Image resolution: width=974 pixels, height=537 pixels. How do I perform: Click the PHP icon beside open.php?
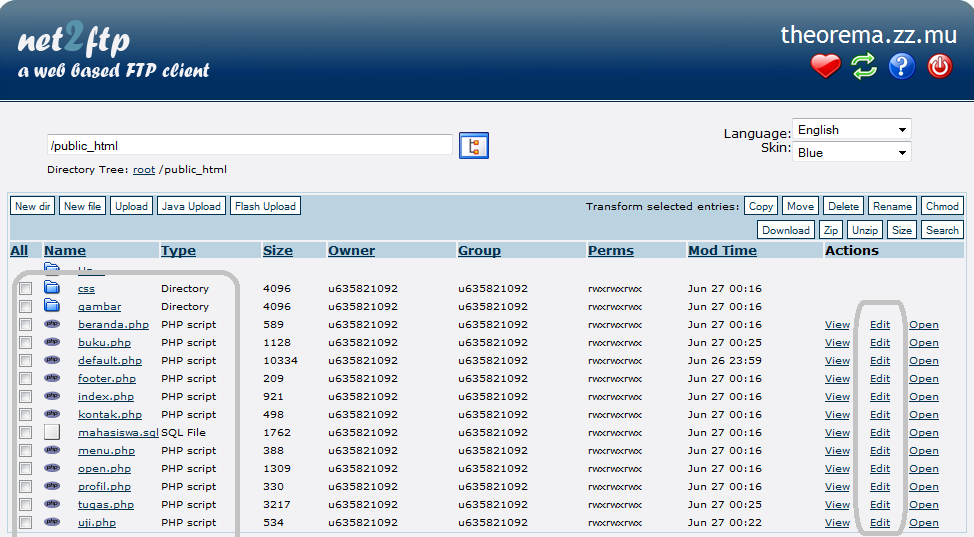click(x=52, y=468)
